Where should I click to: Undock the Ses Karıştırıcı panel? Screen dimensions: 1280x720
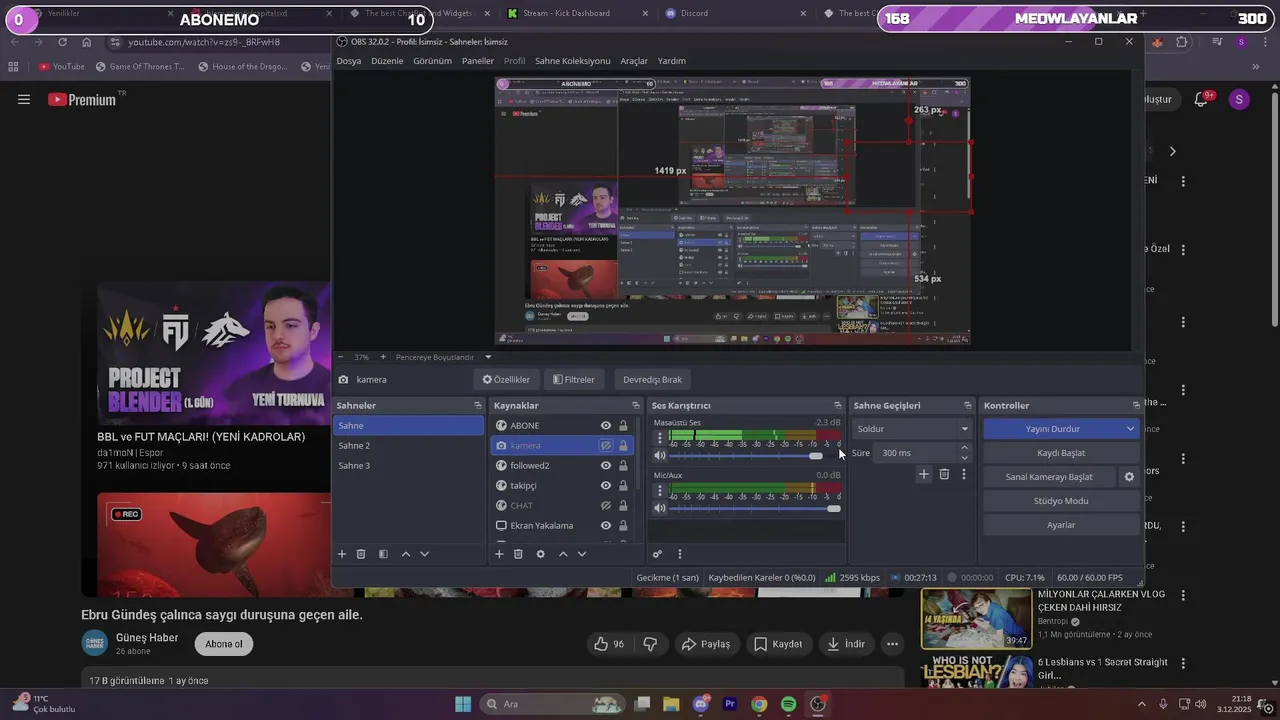[837, 405]
